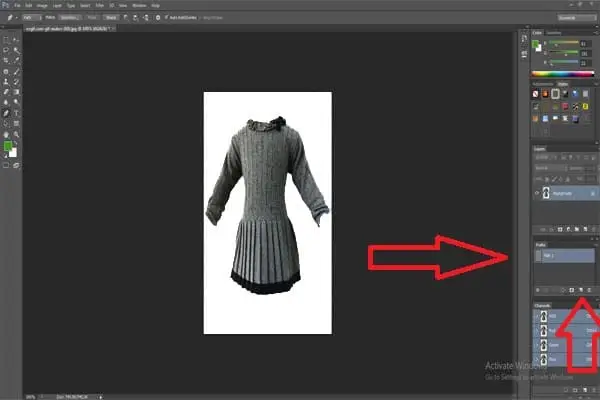Open the layer kind filter dropdown
Image resolution: width=600 pixels, height=400 pixels.
(x=543, y=157)
